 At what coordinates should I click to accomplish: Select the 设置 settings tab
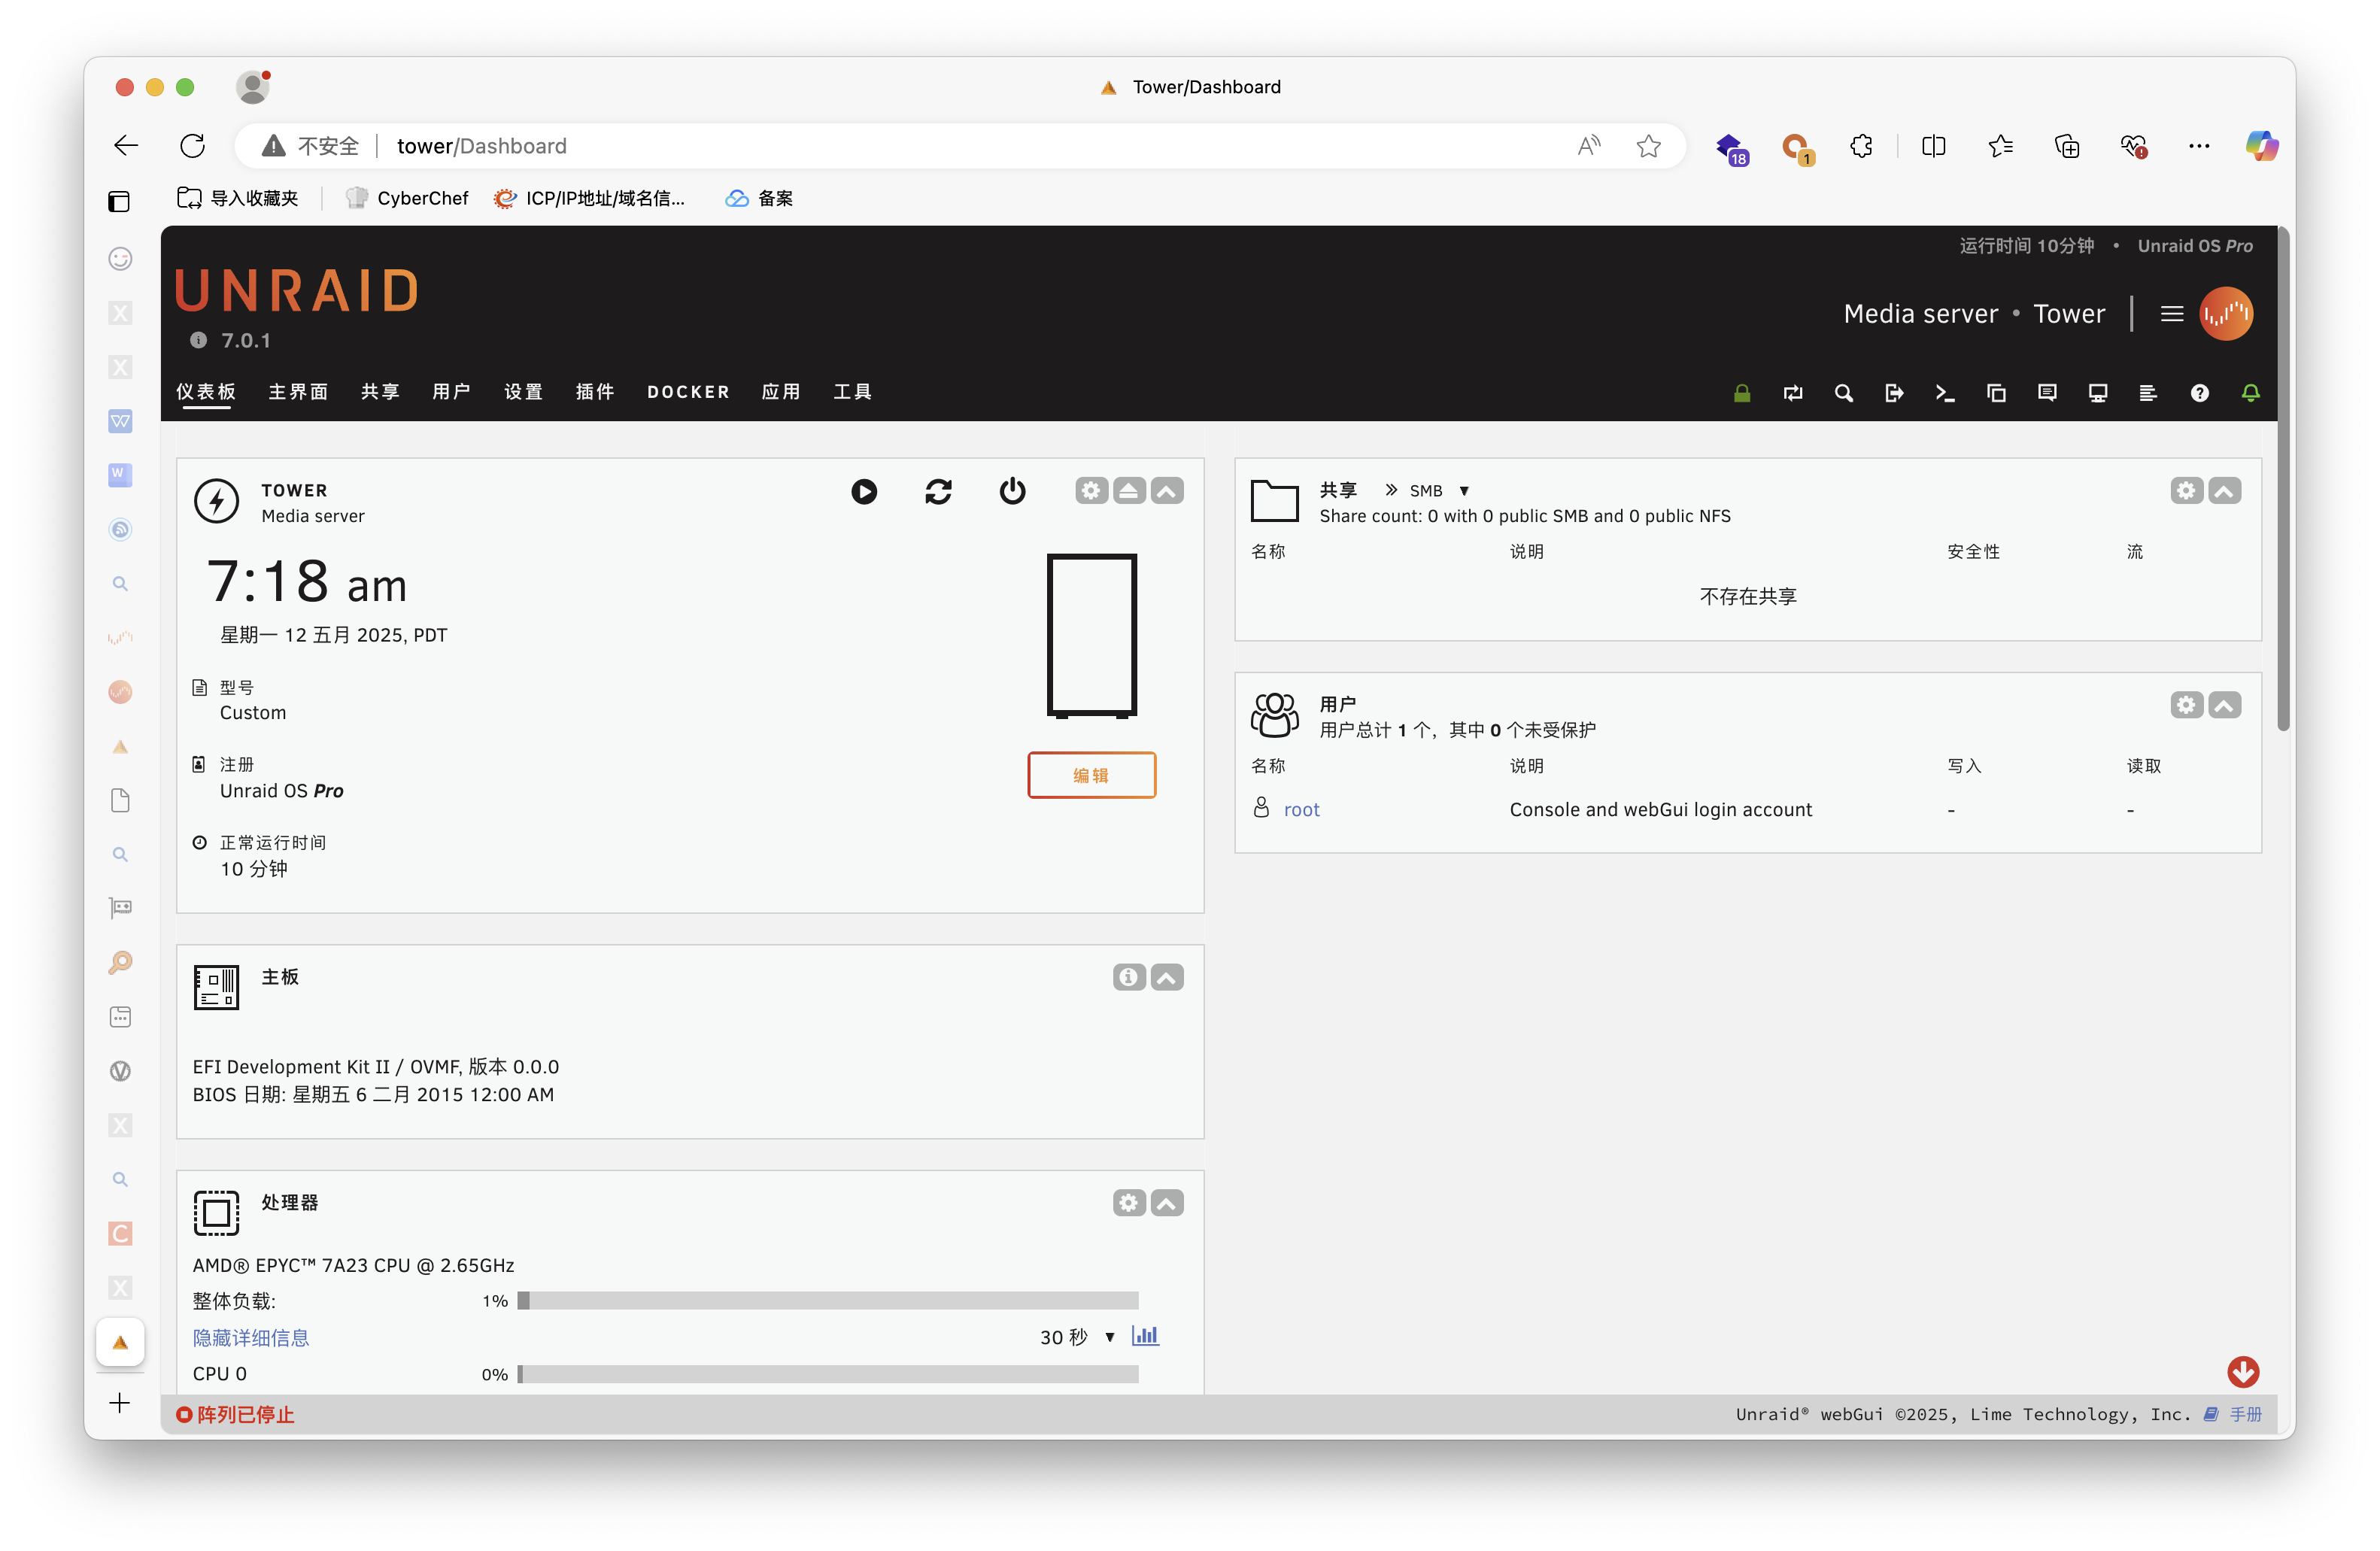(x=523, y=392)
